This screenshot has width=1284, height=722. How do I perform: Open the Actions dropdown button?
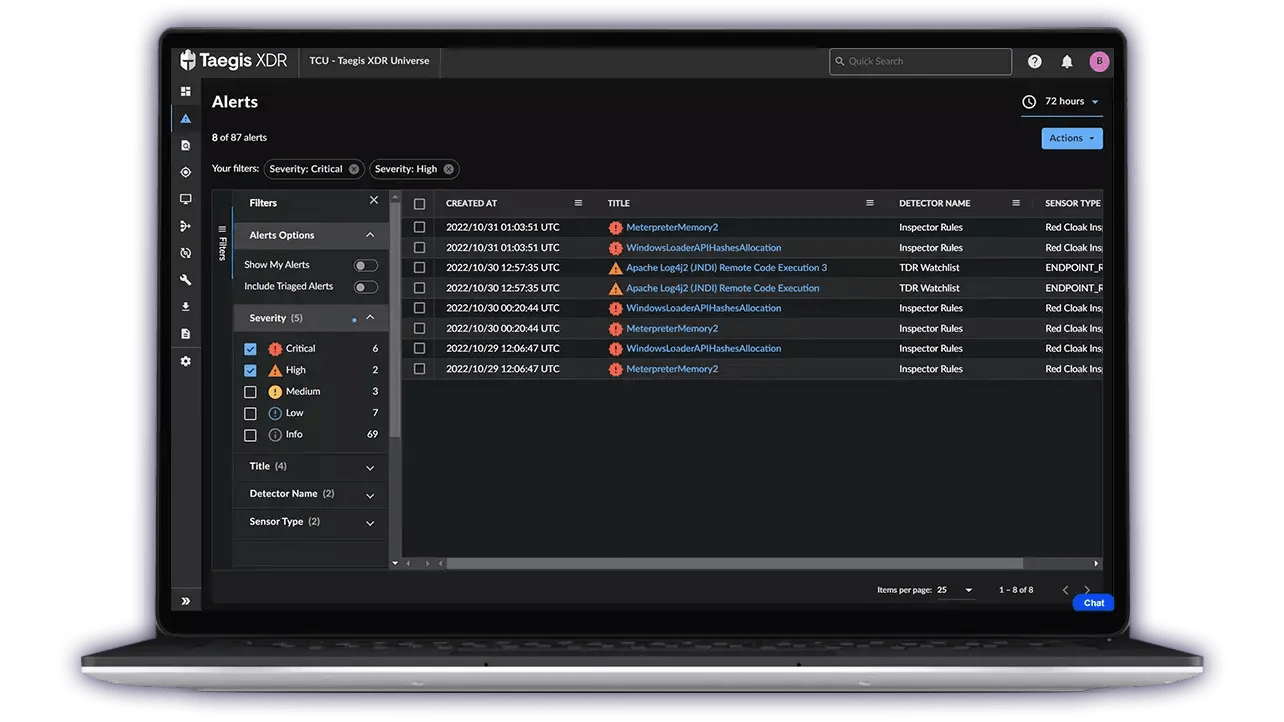1072,138
